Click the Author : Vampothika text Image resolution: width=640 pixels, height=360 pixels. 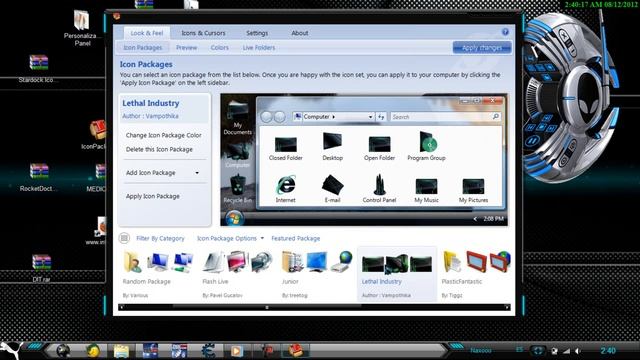coord(150,116)
